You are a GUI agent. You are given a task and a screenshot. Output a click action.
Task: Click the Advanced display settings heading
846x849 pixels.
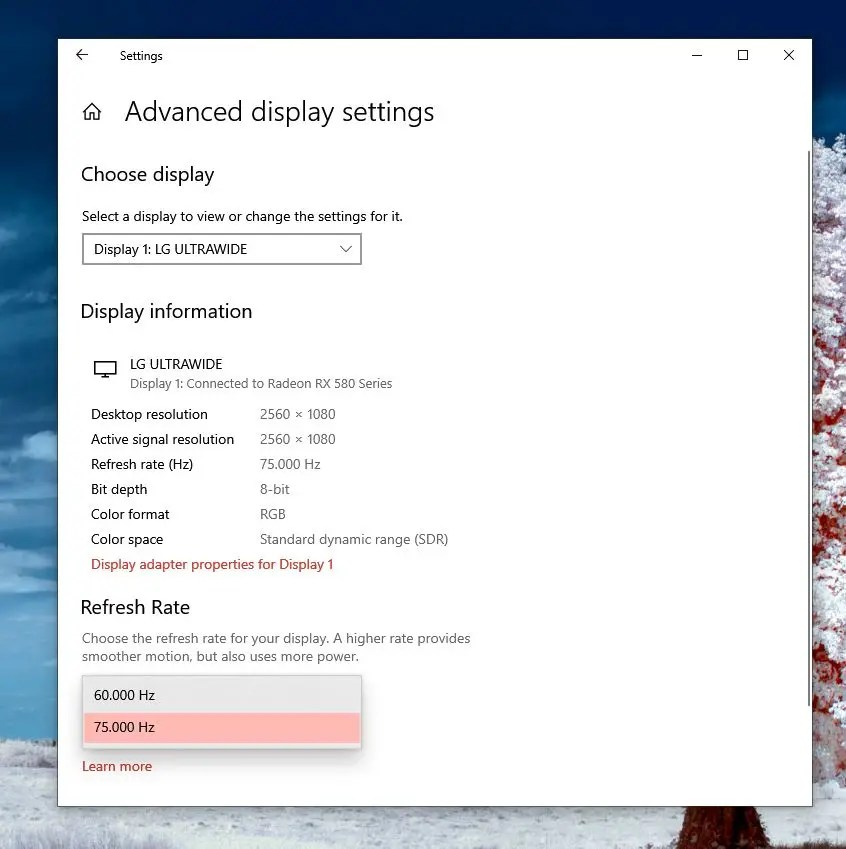pos(279,111)
